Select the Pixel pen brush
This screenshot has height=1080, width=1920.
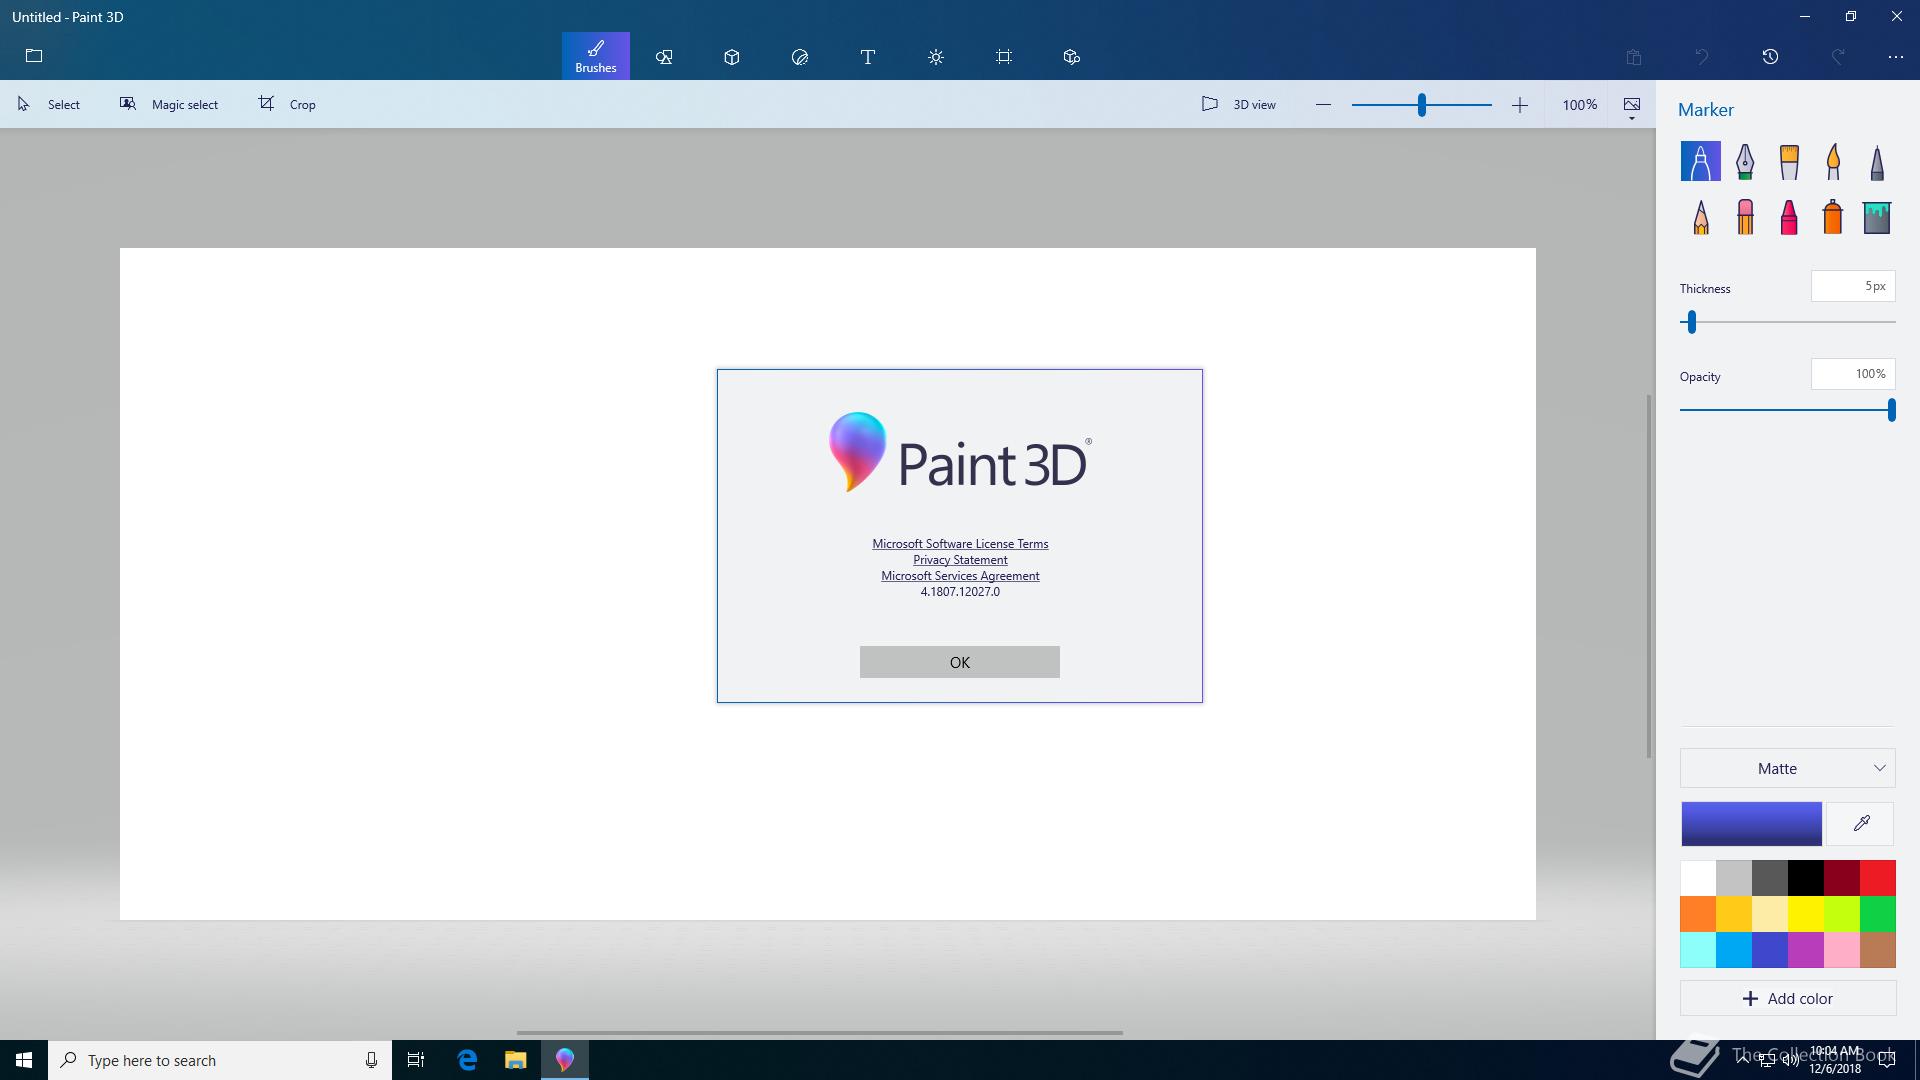[1877, 161]
